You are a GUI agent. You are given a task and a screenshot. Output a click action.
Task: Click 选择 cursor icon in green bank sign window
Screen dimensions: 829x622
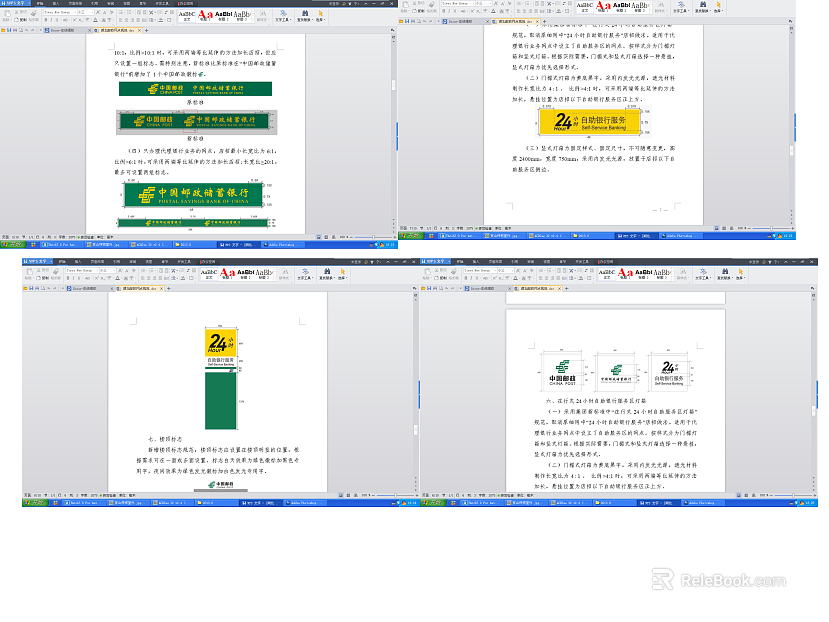coord(320,15)
